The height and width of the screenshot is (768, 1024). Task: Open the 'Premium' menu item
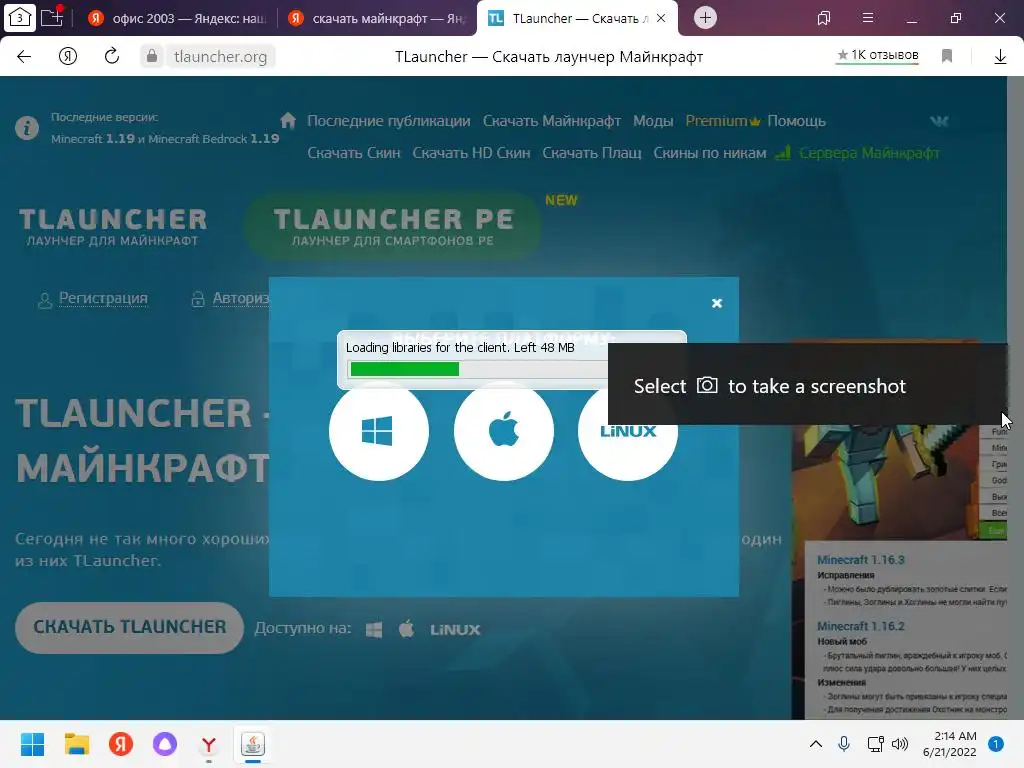tap(722, 121)
